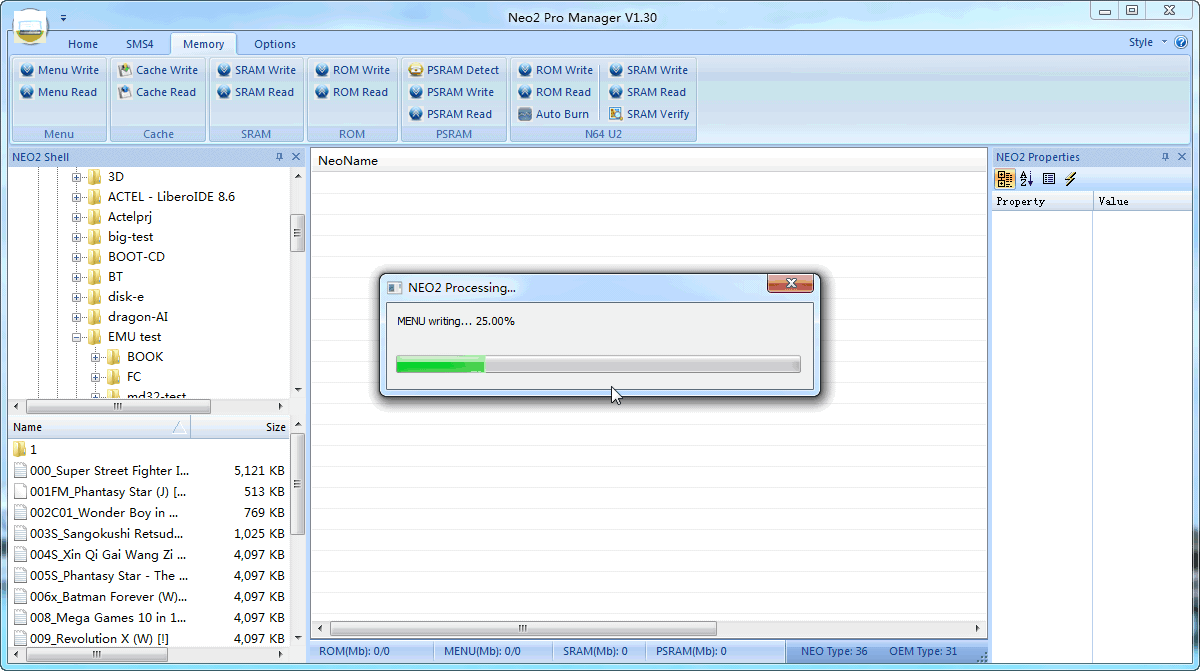This screenshot has width=1200, height=671.
Task: Switch to the SMS4 ribbon tab
Action: [140, 44]
